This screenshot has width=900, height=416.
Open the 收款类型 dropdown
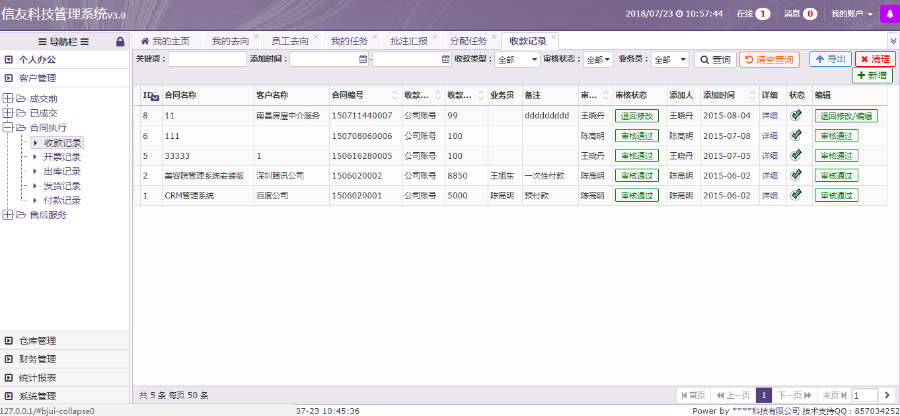[517, 59]
